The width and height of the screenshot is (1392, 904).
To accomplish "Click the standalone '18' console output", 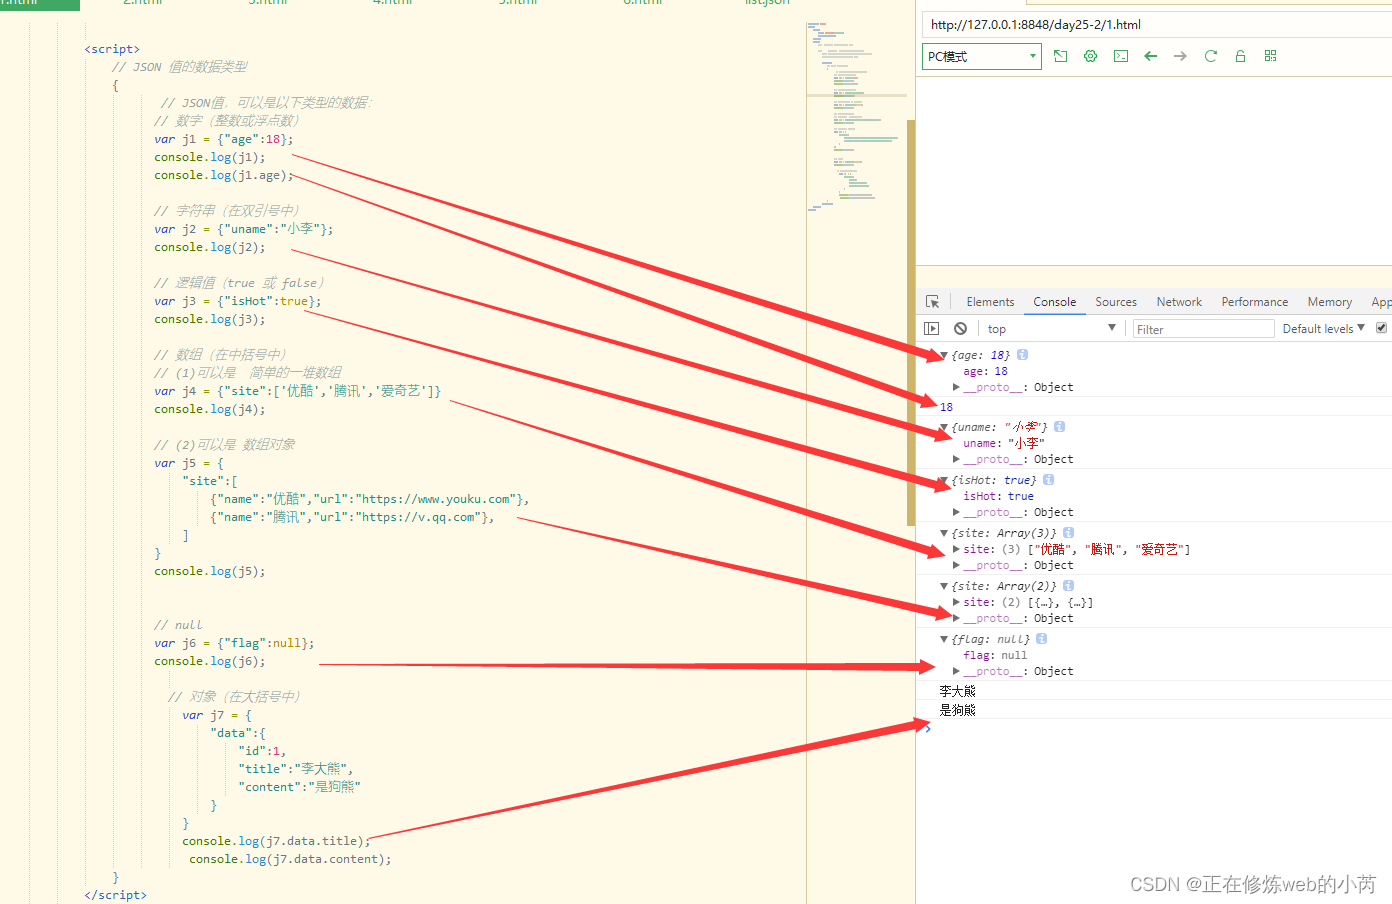I will [x=946, y=407].
